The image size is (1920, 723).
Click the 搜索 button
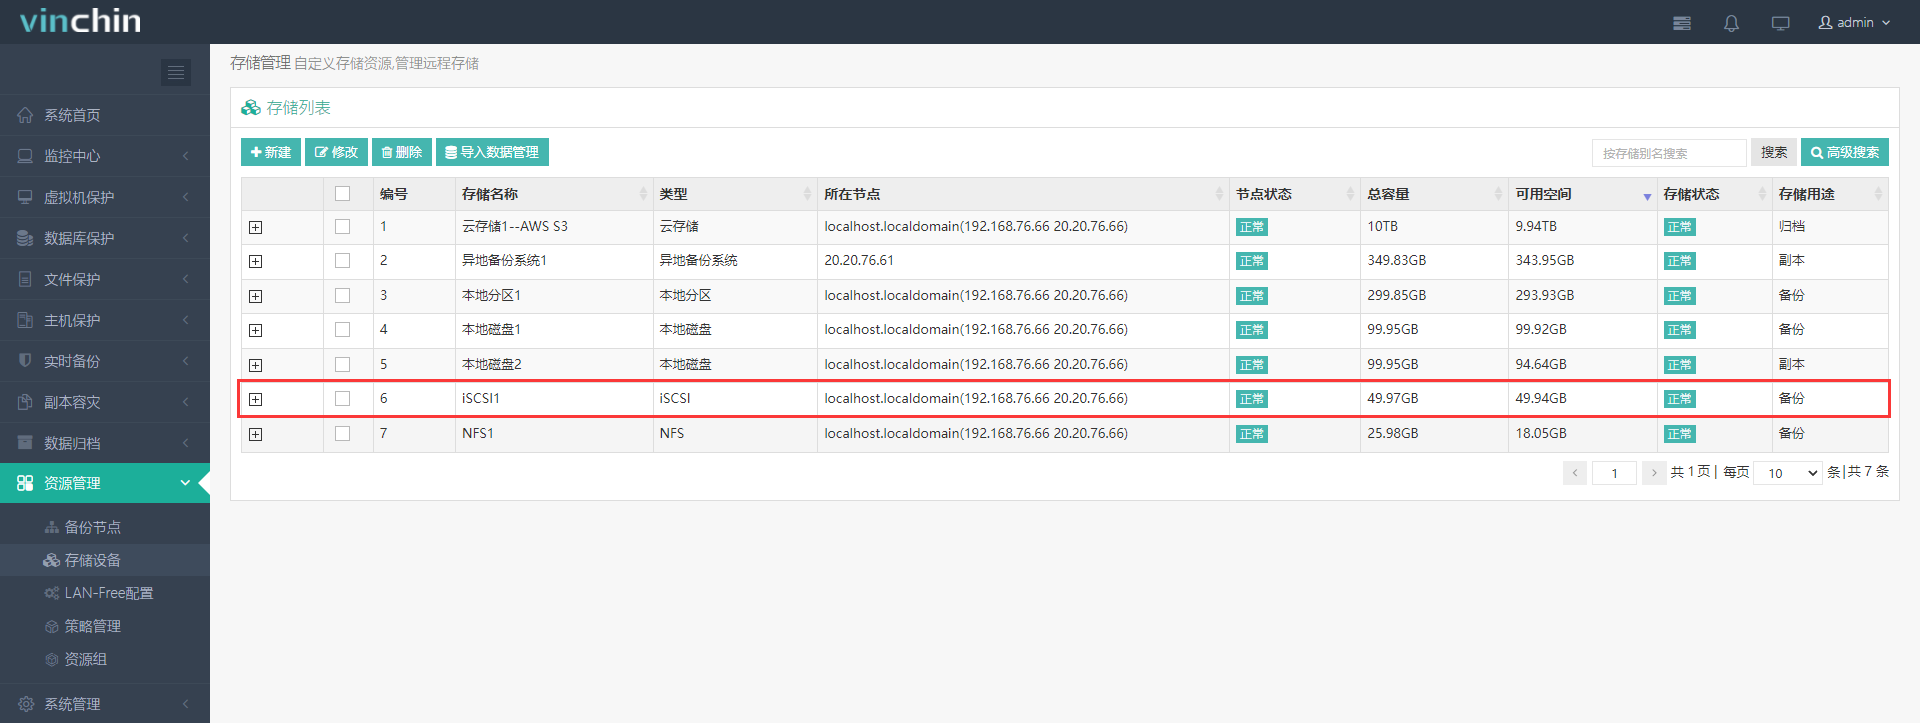pos(1774,152)
